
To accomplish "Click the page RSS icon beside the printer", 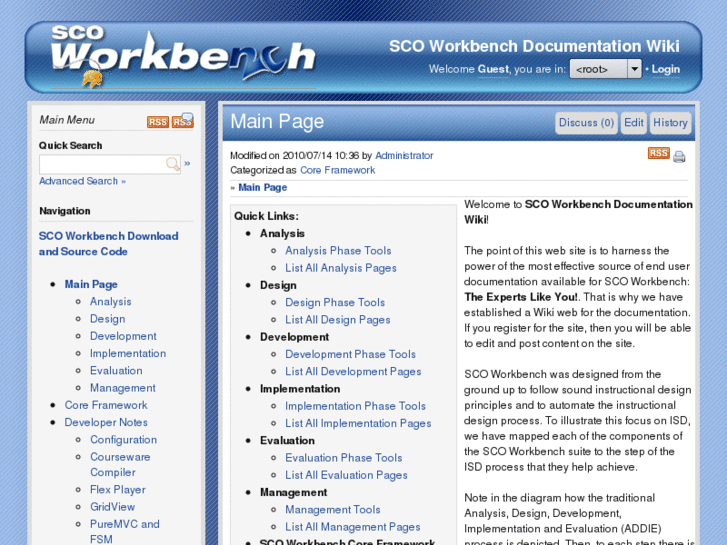I will [x=658, y=153].
